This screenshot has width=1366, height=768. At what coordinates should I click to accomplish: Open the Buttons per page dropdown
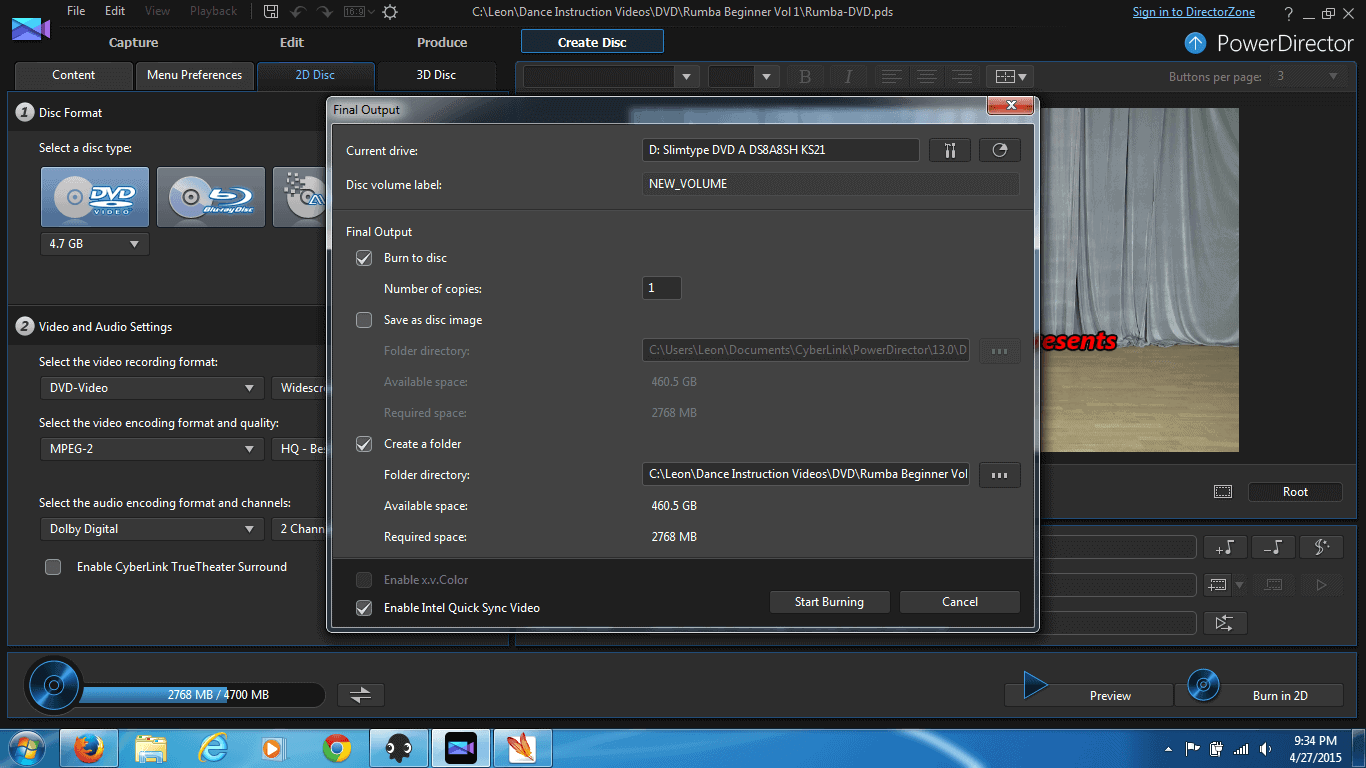click(1308, 77)
